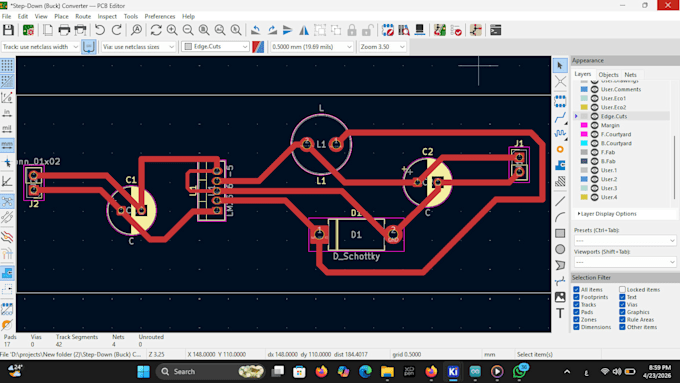The width and height of the screenshot is (680, 383).
Task: Select the Draw Circle tool
Action: point(560,249)
